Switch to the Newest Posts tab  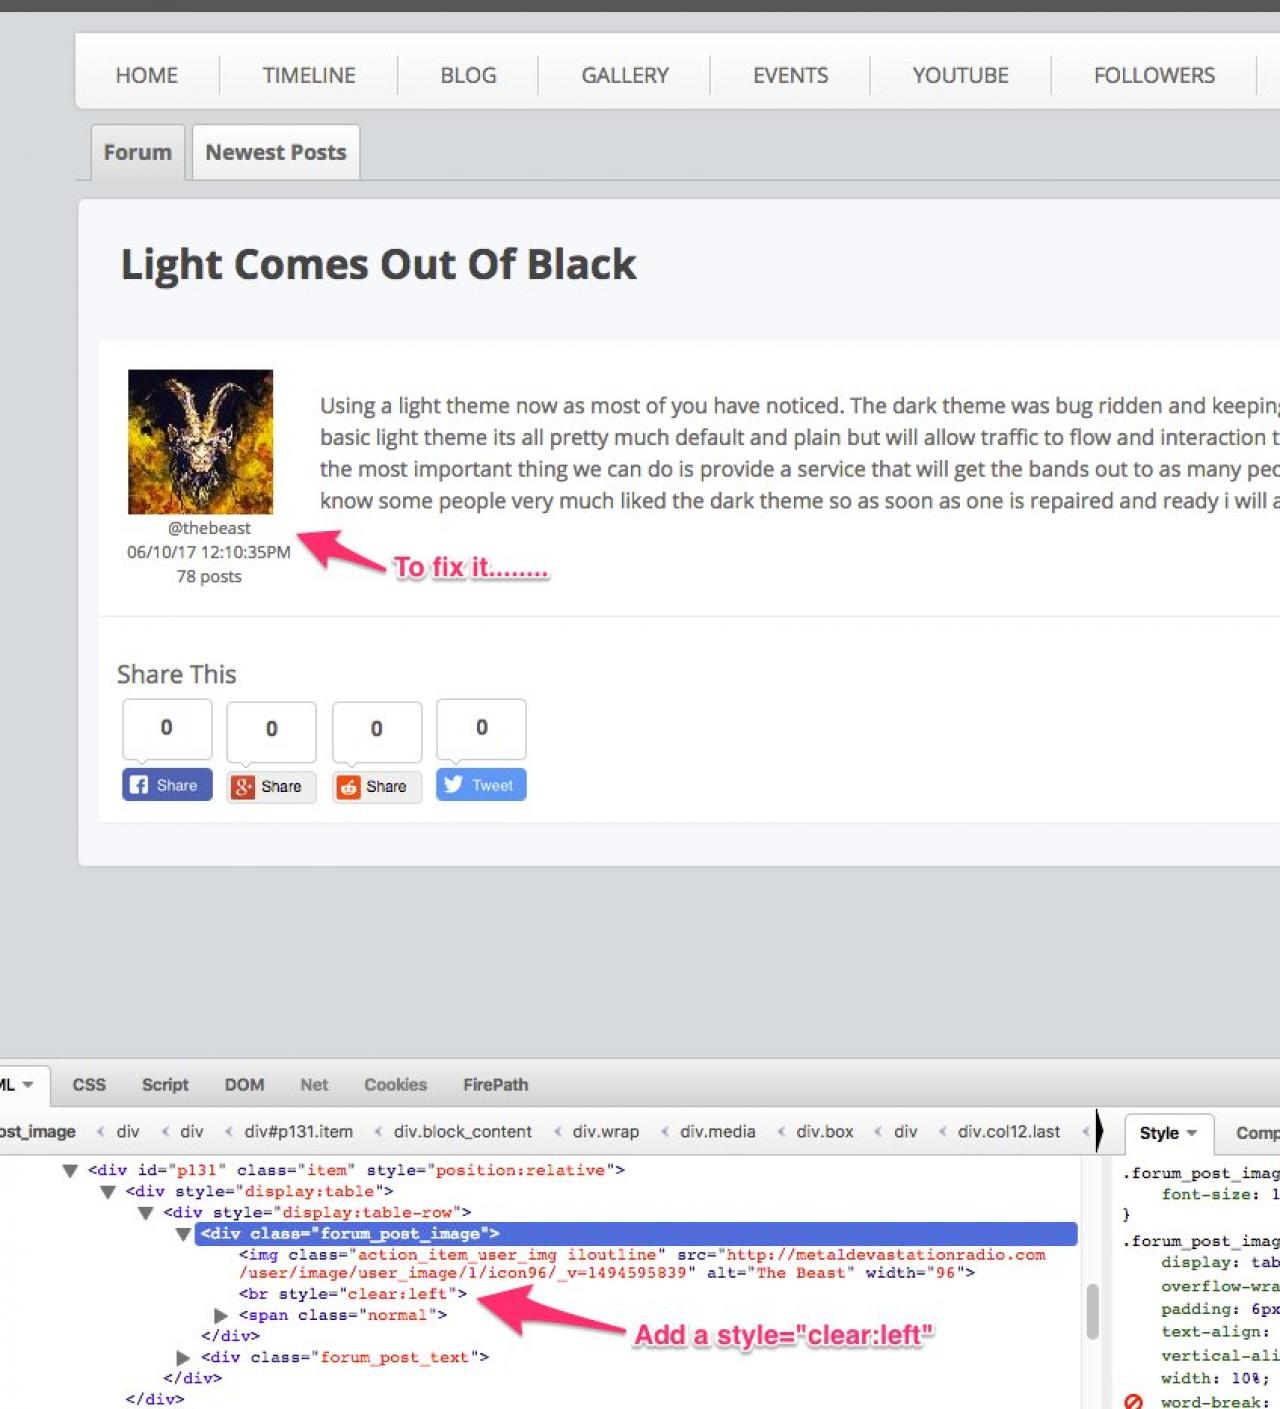276,152
